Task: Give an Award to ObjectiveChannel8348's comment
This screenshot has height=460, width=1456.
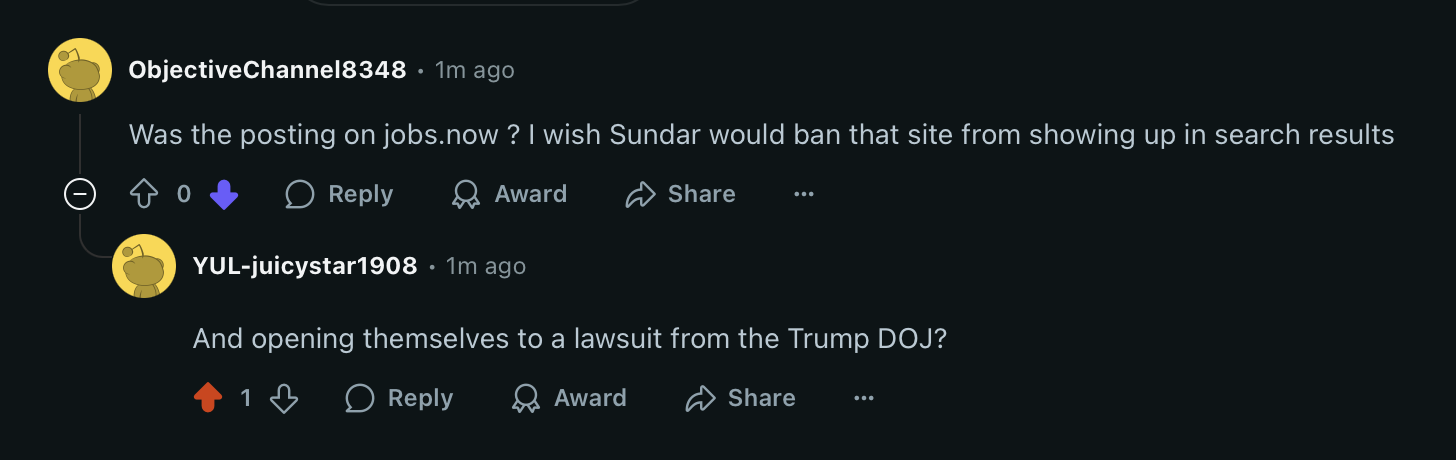Action: tap(509, 194)
